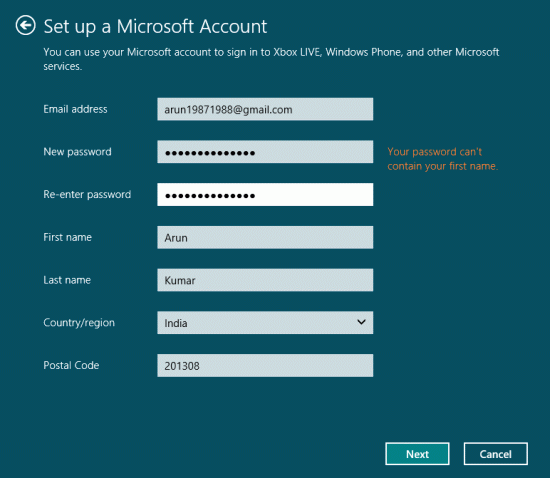Click the 'Re-enter password' label

[x=87, y=195]
